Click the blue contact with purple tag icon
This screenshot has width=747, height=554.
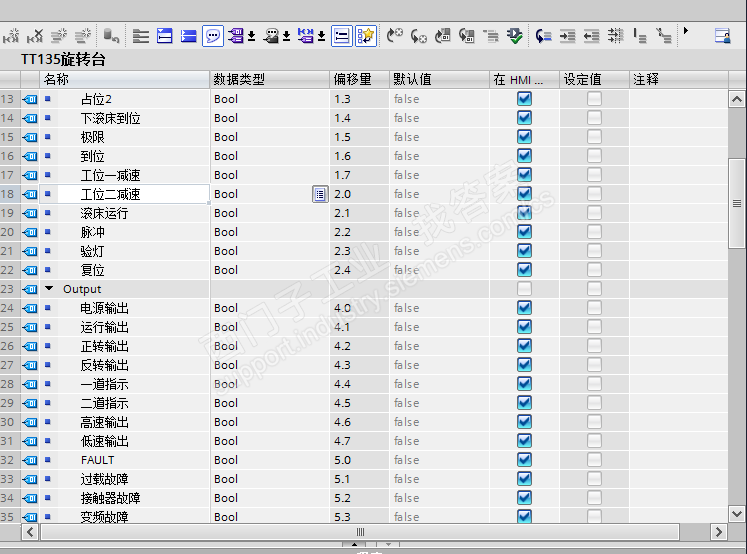(x=306, y=36)
